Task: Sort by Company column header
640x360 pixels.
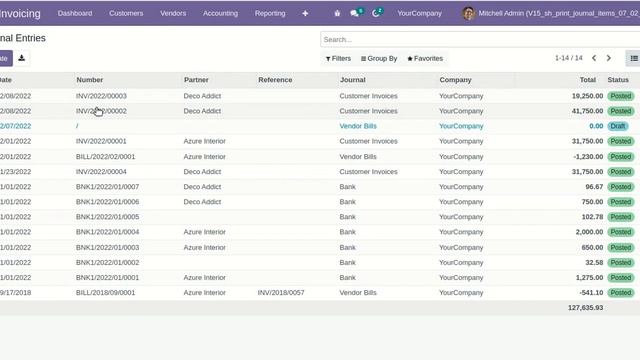Action: pos(456,80)
